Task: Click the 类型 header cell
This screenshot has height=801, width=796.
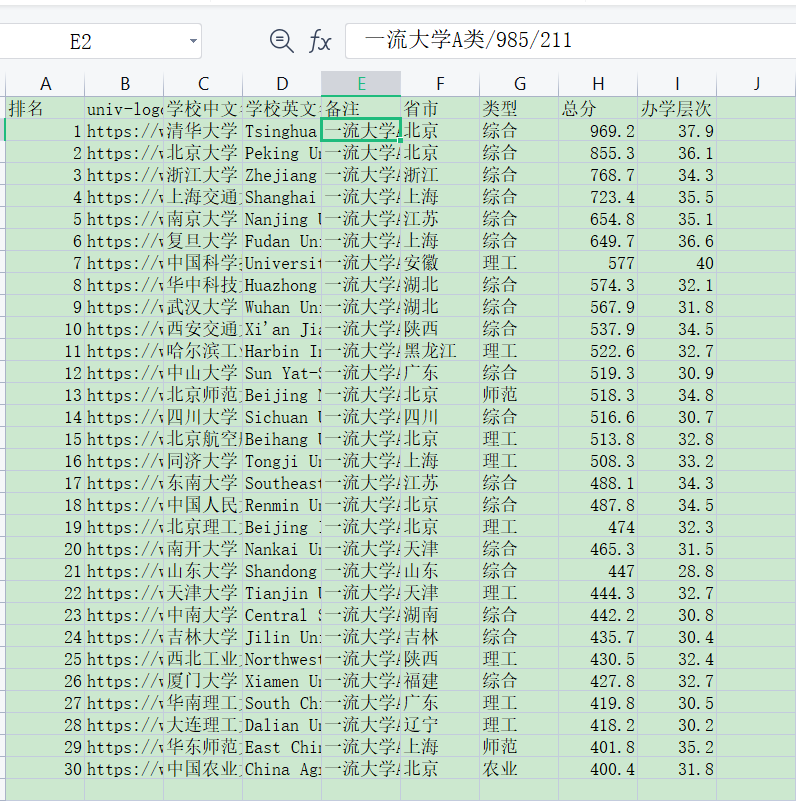Action: [519, 108]
